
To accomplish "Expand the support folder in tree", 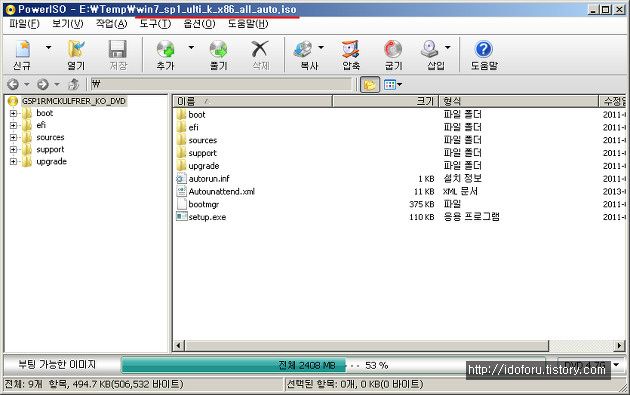I will (13, 149).
